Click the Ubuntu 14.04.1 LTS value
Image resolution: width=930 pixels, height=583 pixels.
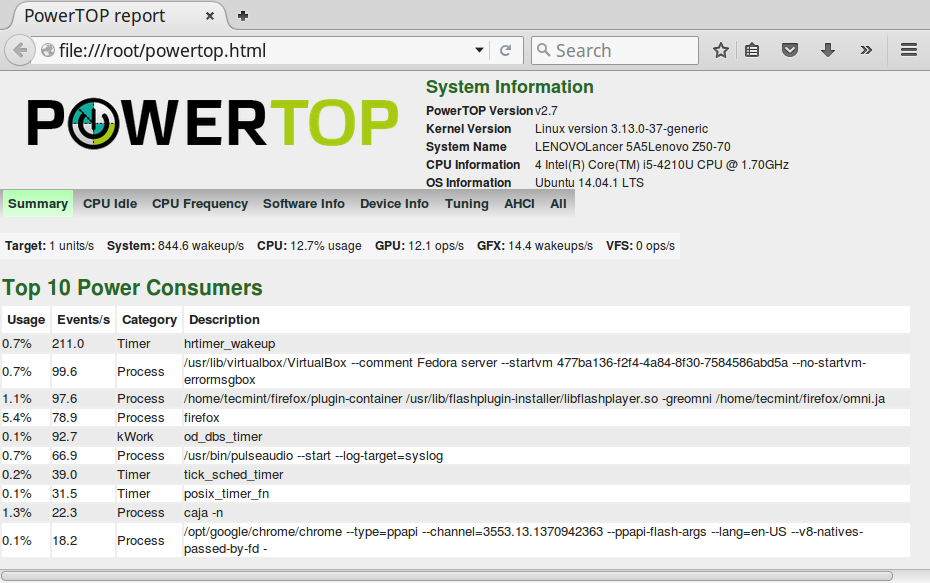click(x=590, y=183)
